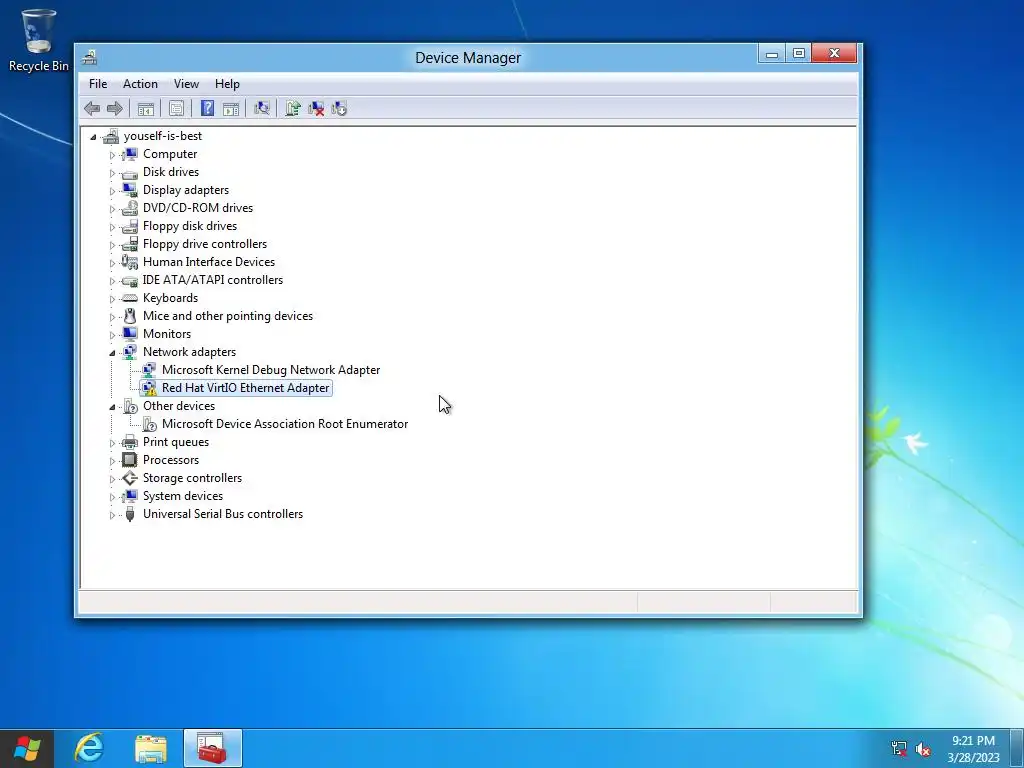Click the Start button

(27, 748)
